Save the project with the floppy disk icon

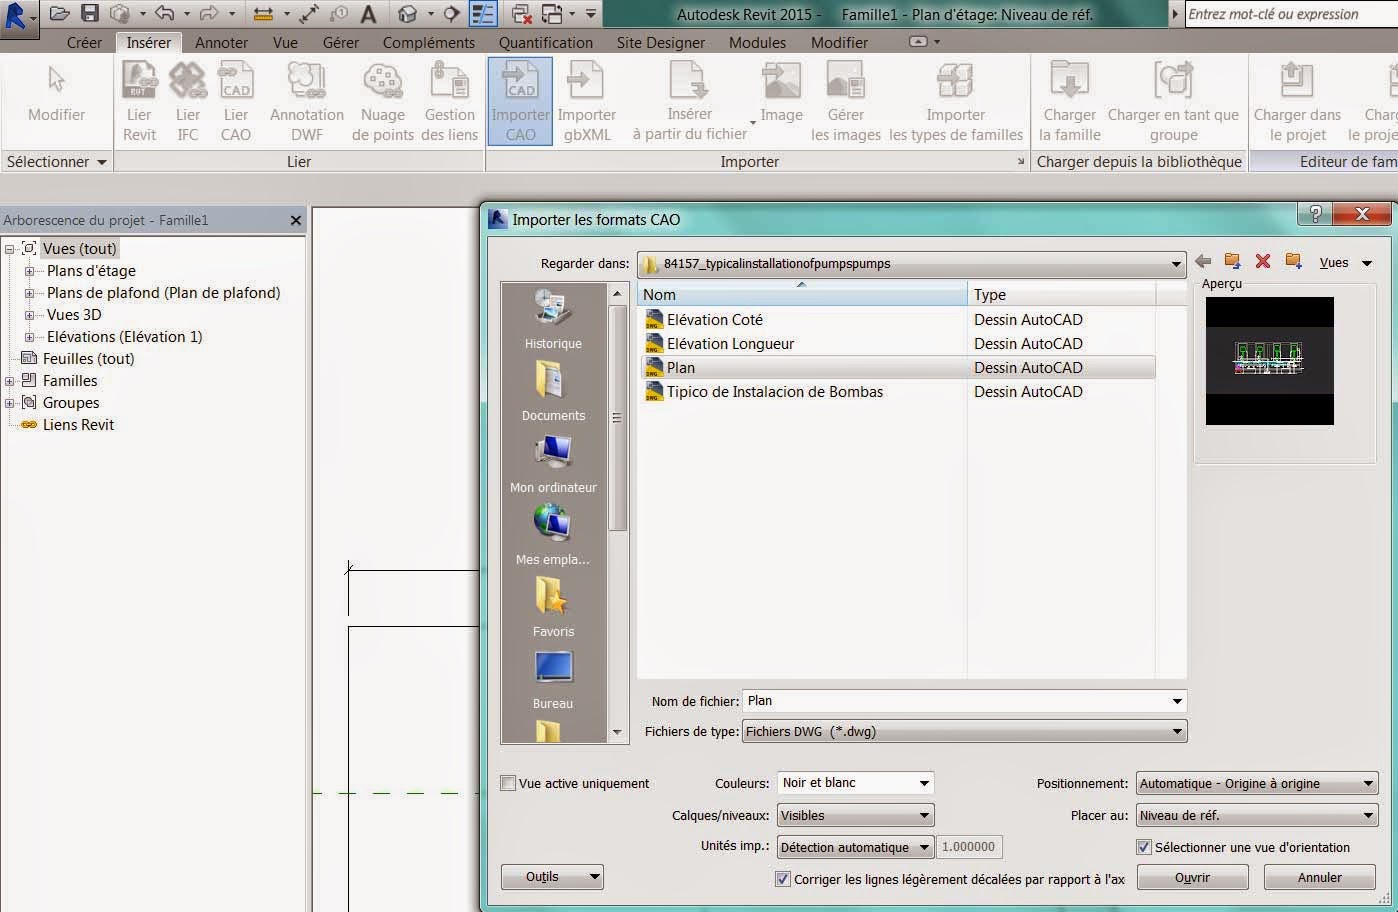click(x=90, y=14)
